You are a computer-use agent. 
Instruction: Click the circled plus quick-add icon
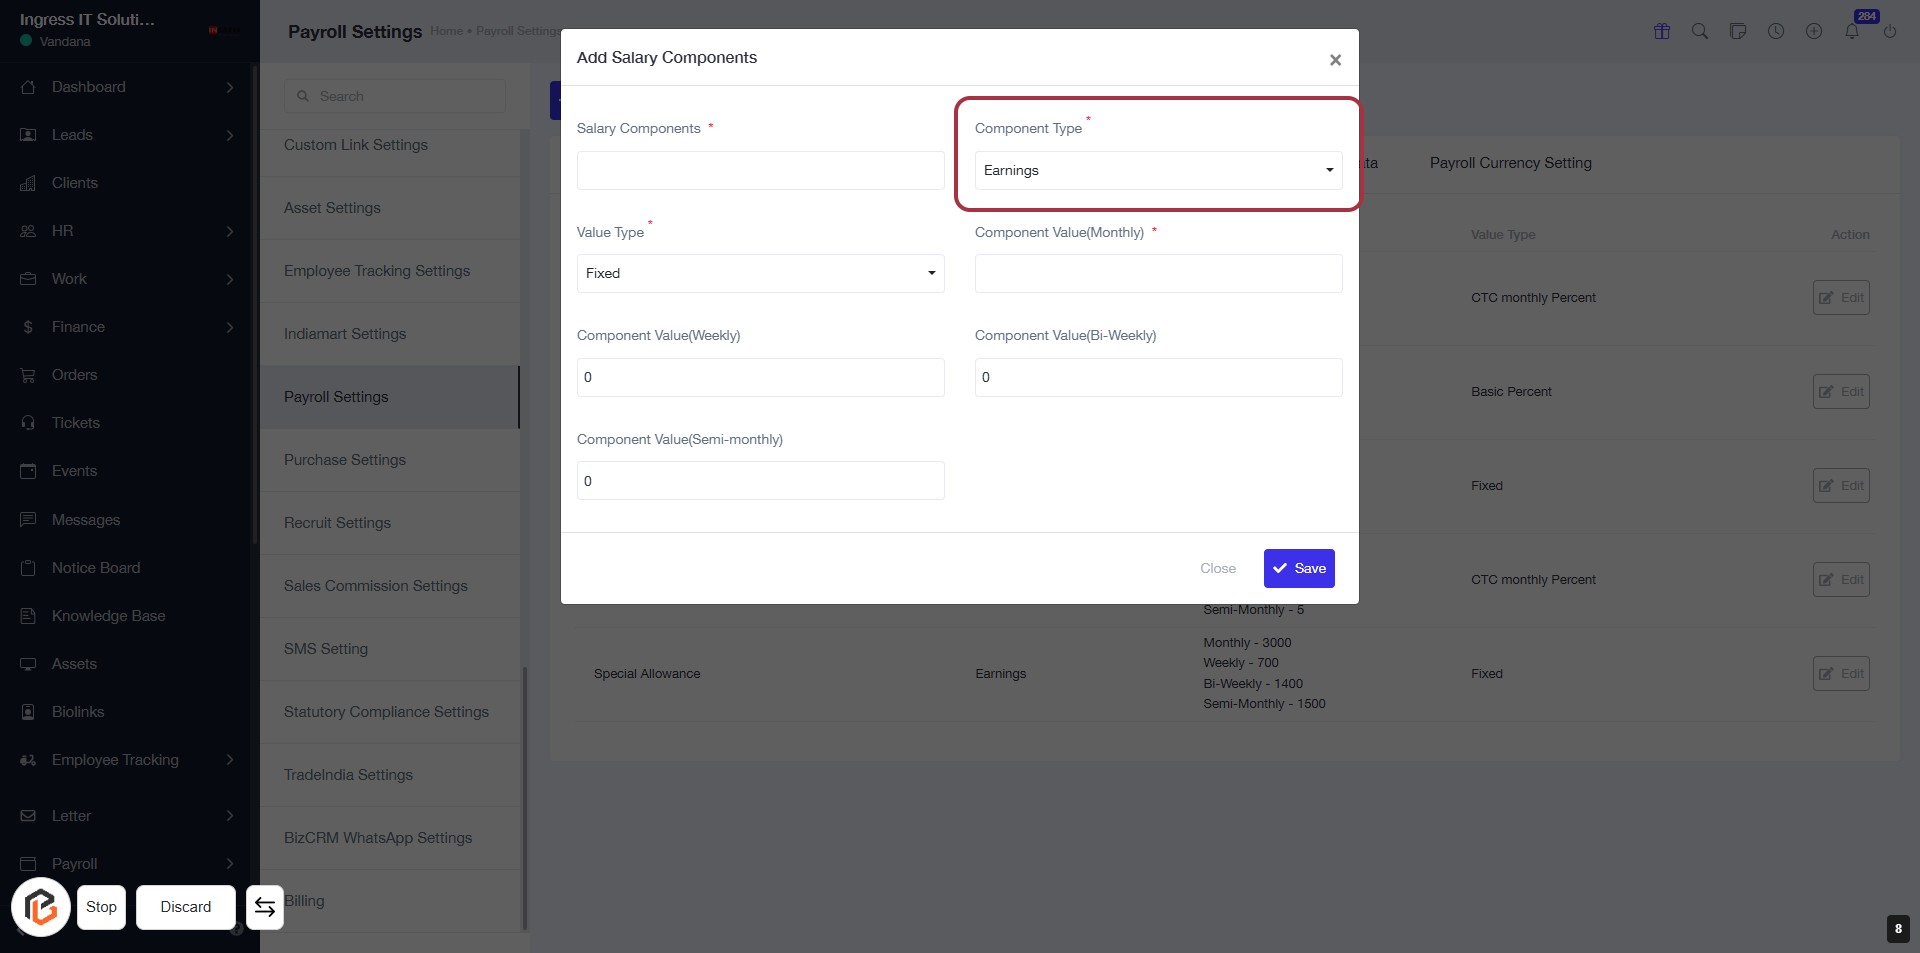click(1814, 31)
